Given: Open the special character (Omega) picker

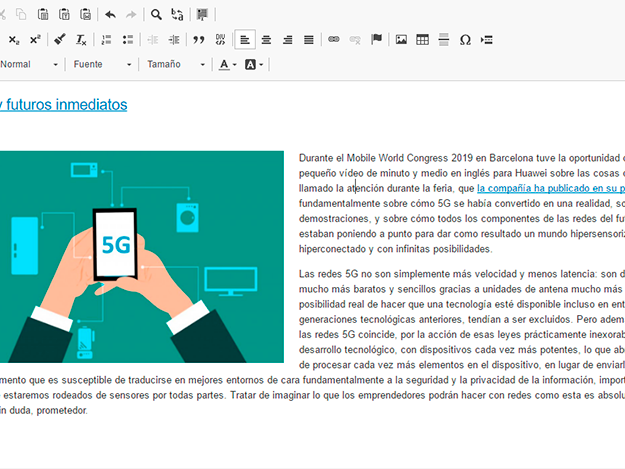Looking at the screenshot, I should pos(465,40).
